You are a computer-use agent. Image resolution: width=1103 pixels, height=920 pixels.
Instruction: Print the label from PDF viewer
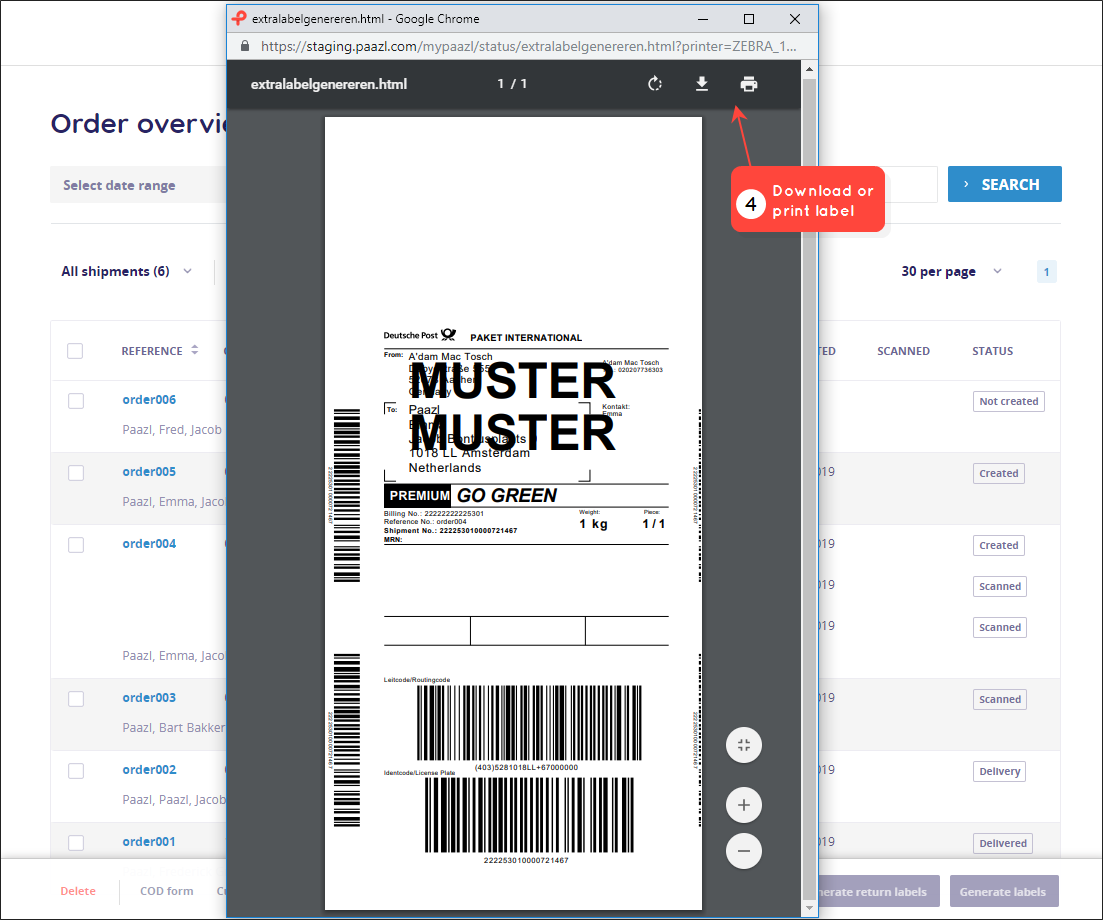pos(748,84)
